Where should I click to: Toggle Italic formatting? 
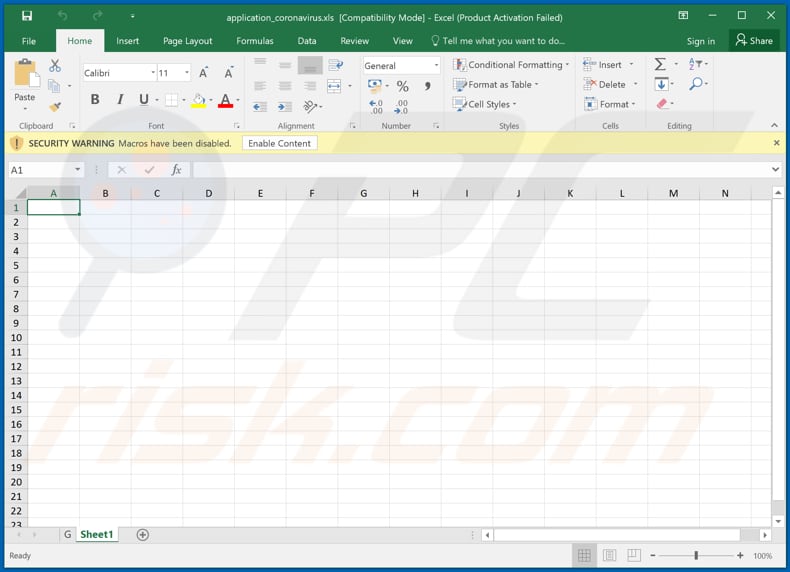point(120,100)
